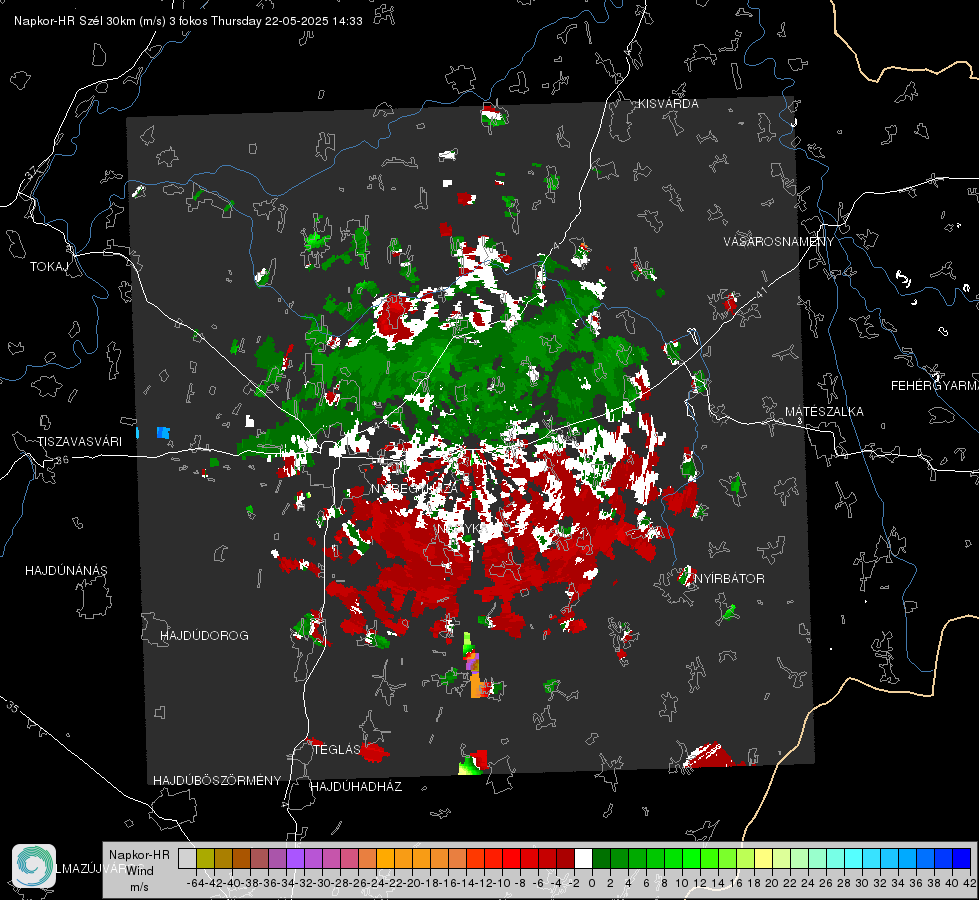979x900 pixels.
Task: Click the 42 value on the scale
Action: pos(970,883)
